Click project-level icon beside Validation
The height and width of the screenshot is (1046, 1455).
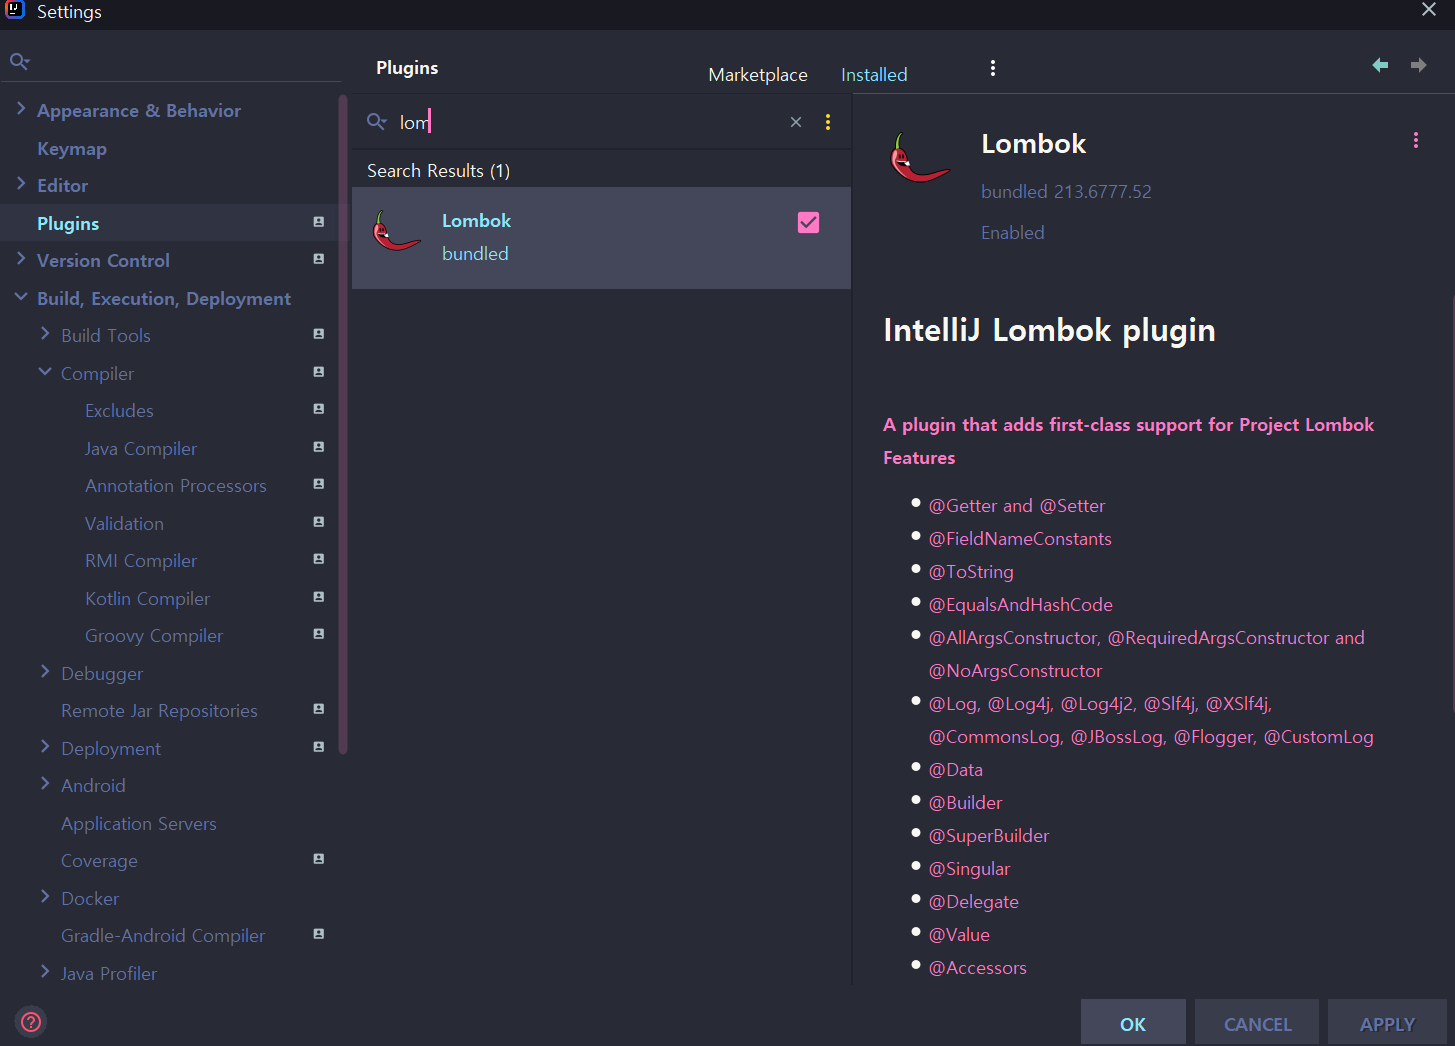coord(319,522)
